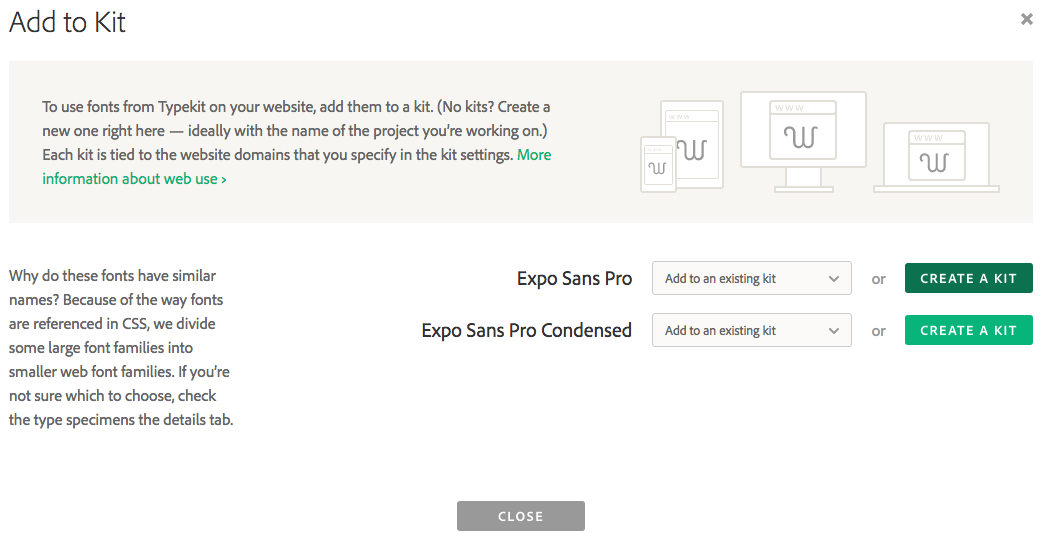
Task: Create a kit for Expo Sans Pro Condensed
Action: 968,331
